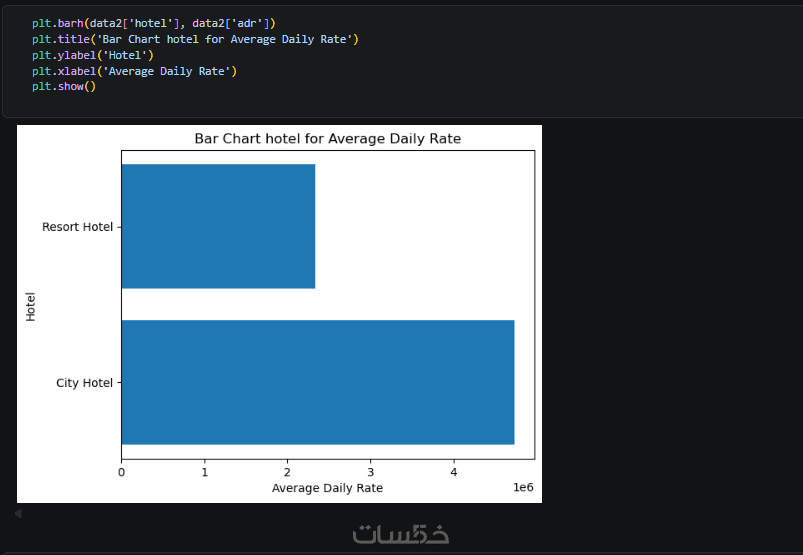Image resolution: width=803 pixels, height=555 pixels.
Task: Click the plt.title code line
Action: [194, 39]
